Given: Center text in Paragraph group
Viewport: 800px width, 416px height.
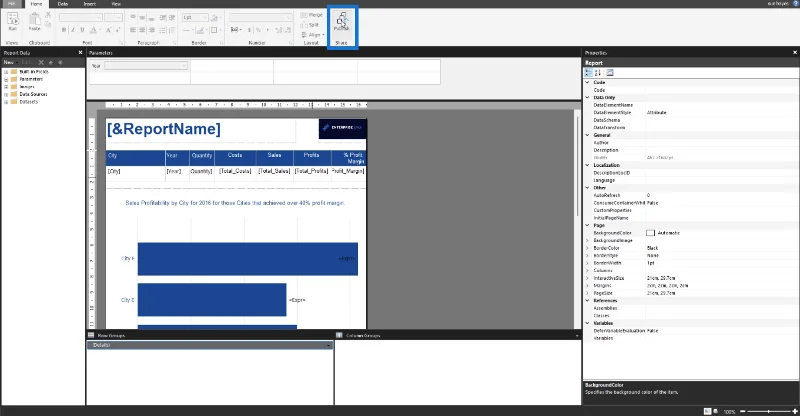Looking at the screenshot, I should point(142,30).
